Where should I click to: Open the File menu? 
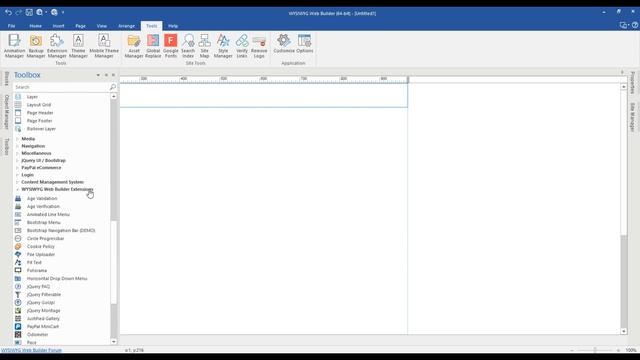[11, 26]
